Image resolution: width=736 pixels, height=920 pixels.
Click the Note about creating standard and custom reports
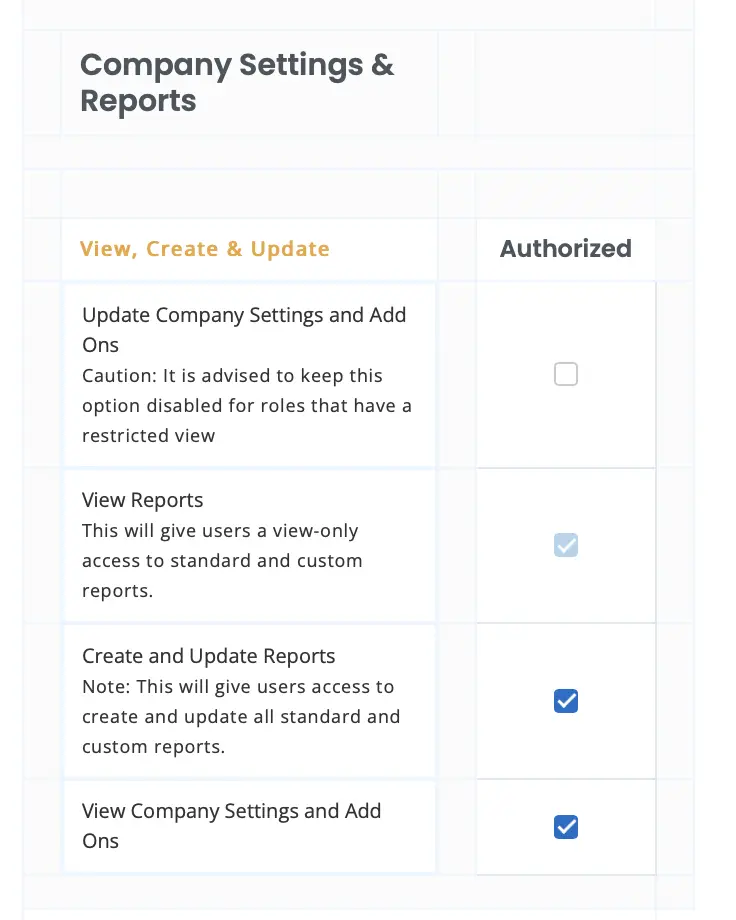pos(241,717)
